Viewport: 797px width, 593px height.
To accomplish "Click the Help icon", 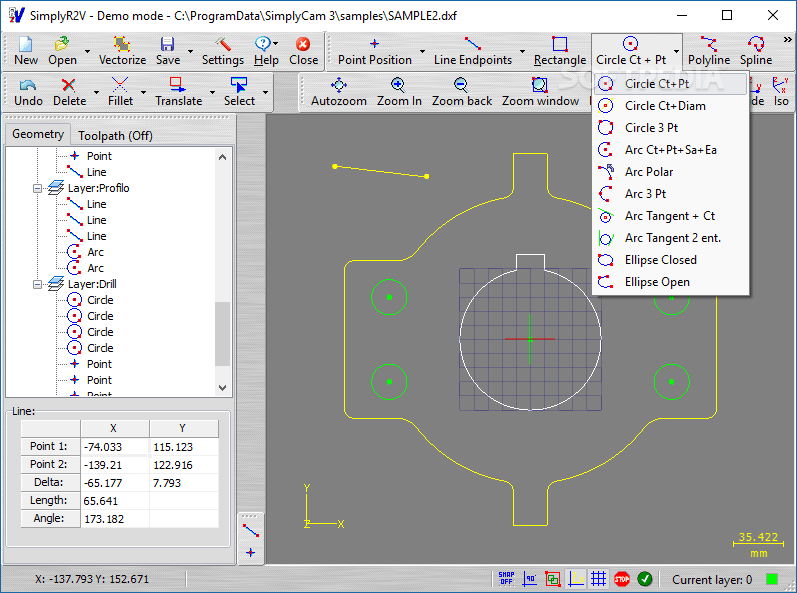I will (x=263, y=51).
